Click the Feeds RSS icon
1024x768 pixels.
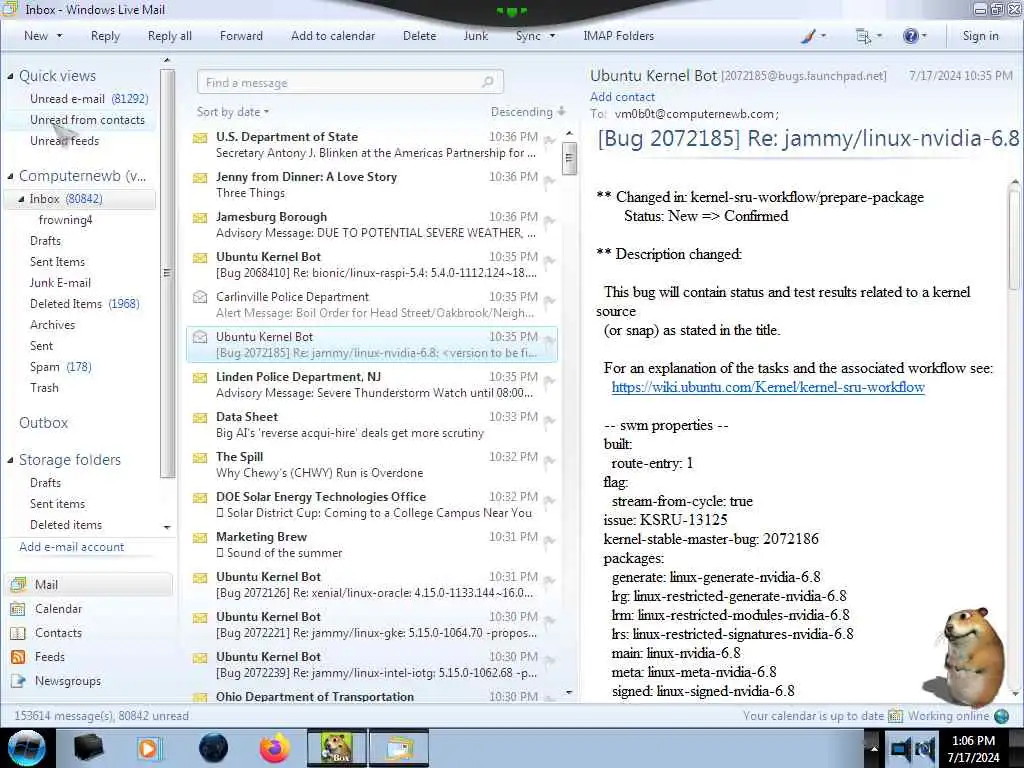pos(18,657)
